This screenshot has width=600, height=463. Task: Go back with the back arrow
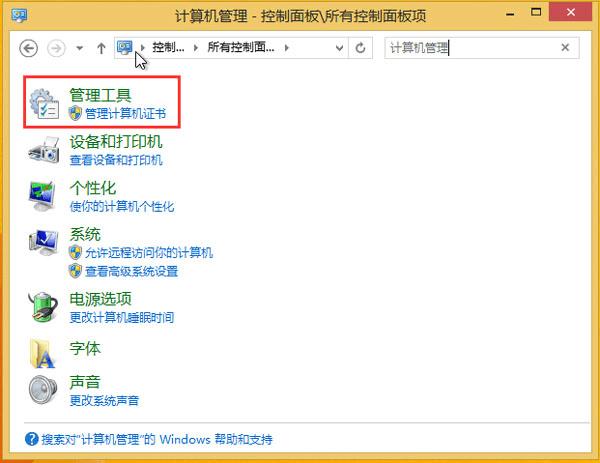(28, 48)
